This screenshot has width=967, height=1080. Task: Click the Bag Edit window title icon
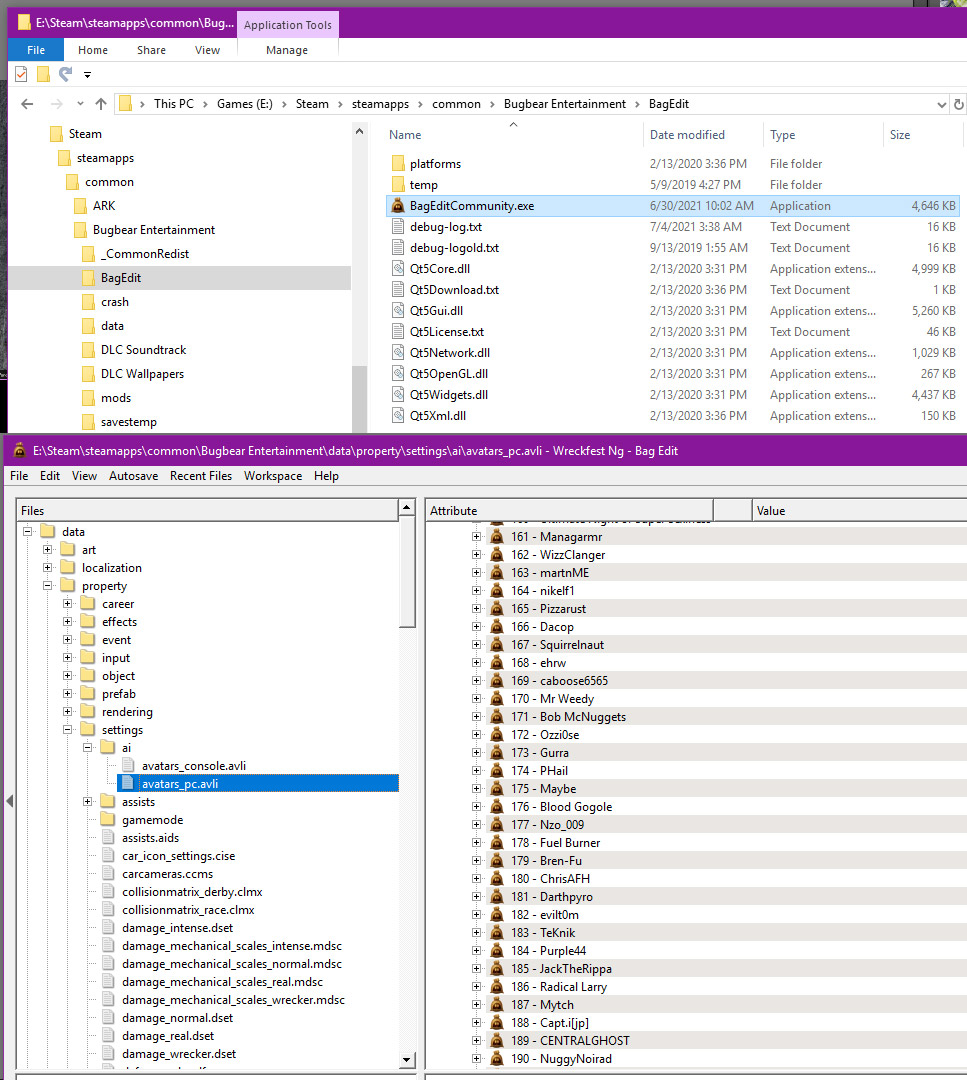[x=19, y=450]
